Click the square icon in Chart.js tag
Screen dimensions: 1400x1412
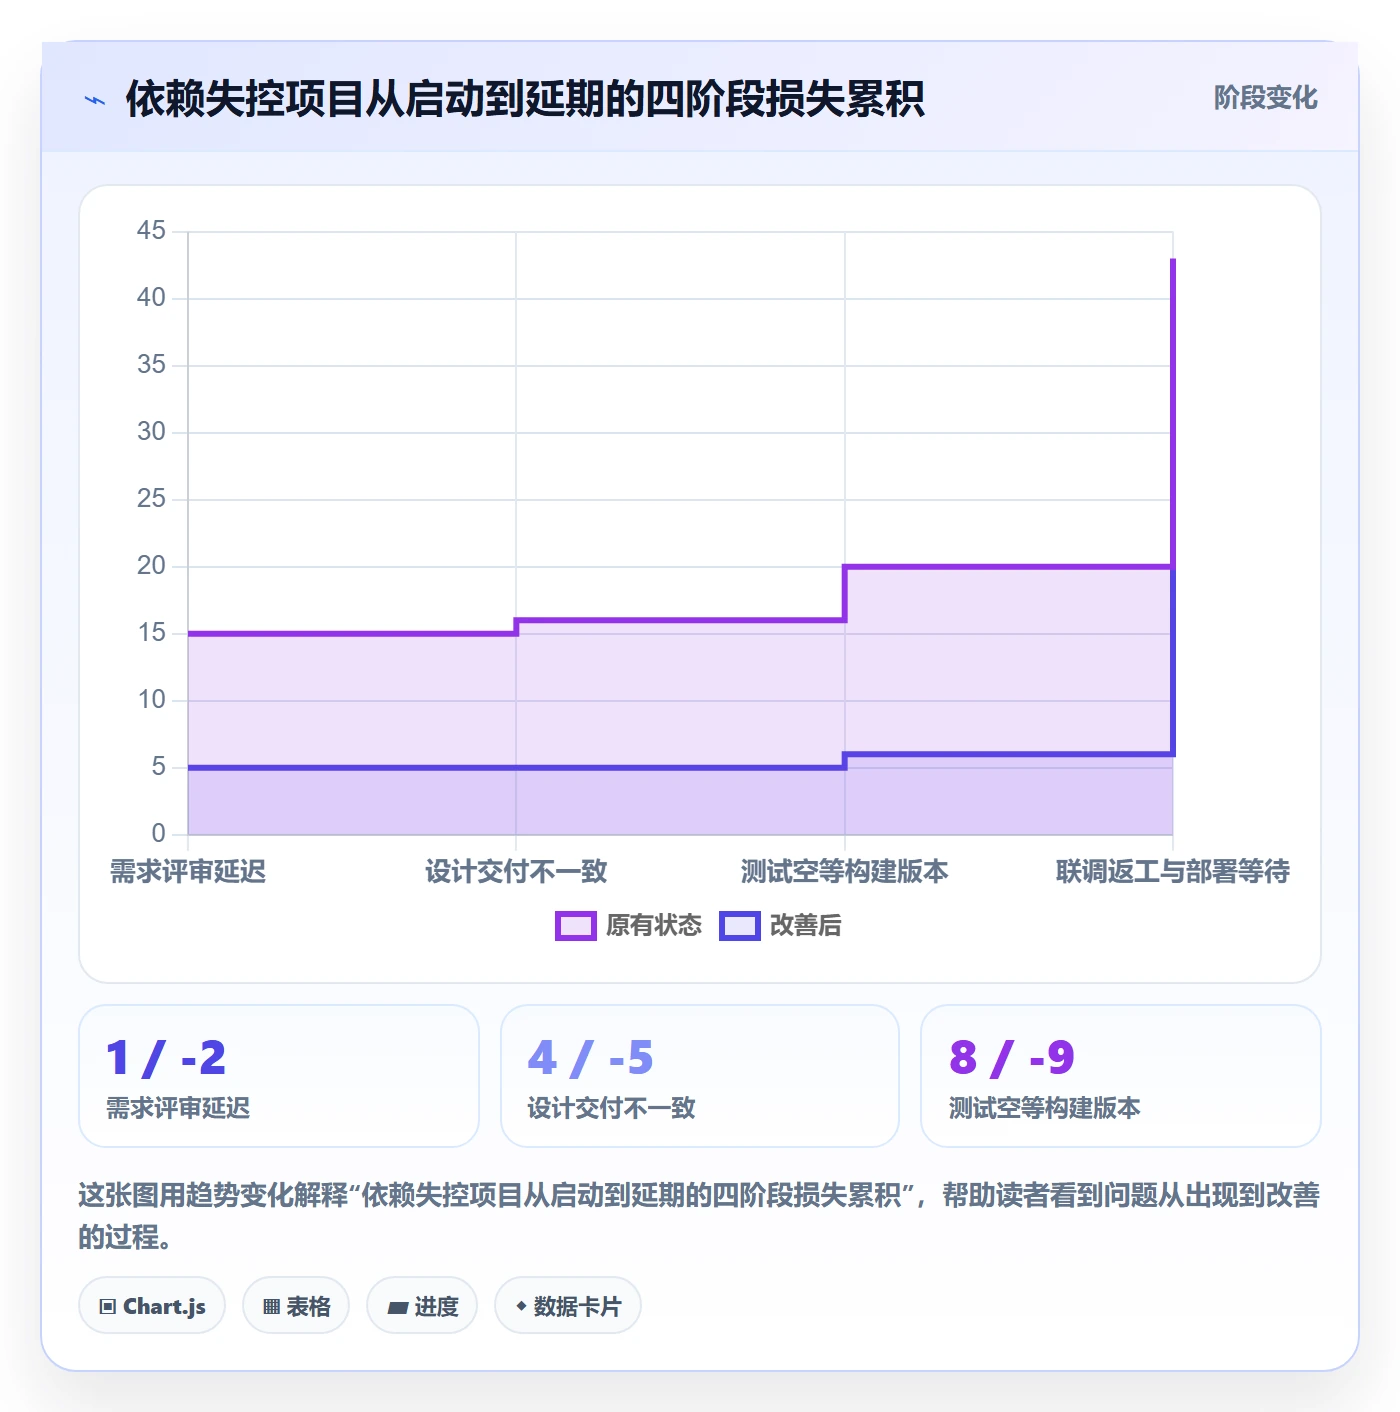108,1307
